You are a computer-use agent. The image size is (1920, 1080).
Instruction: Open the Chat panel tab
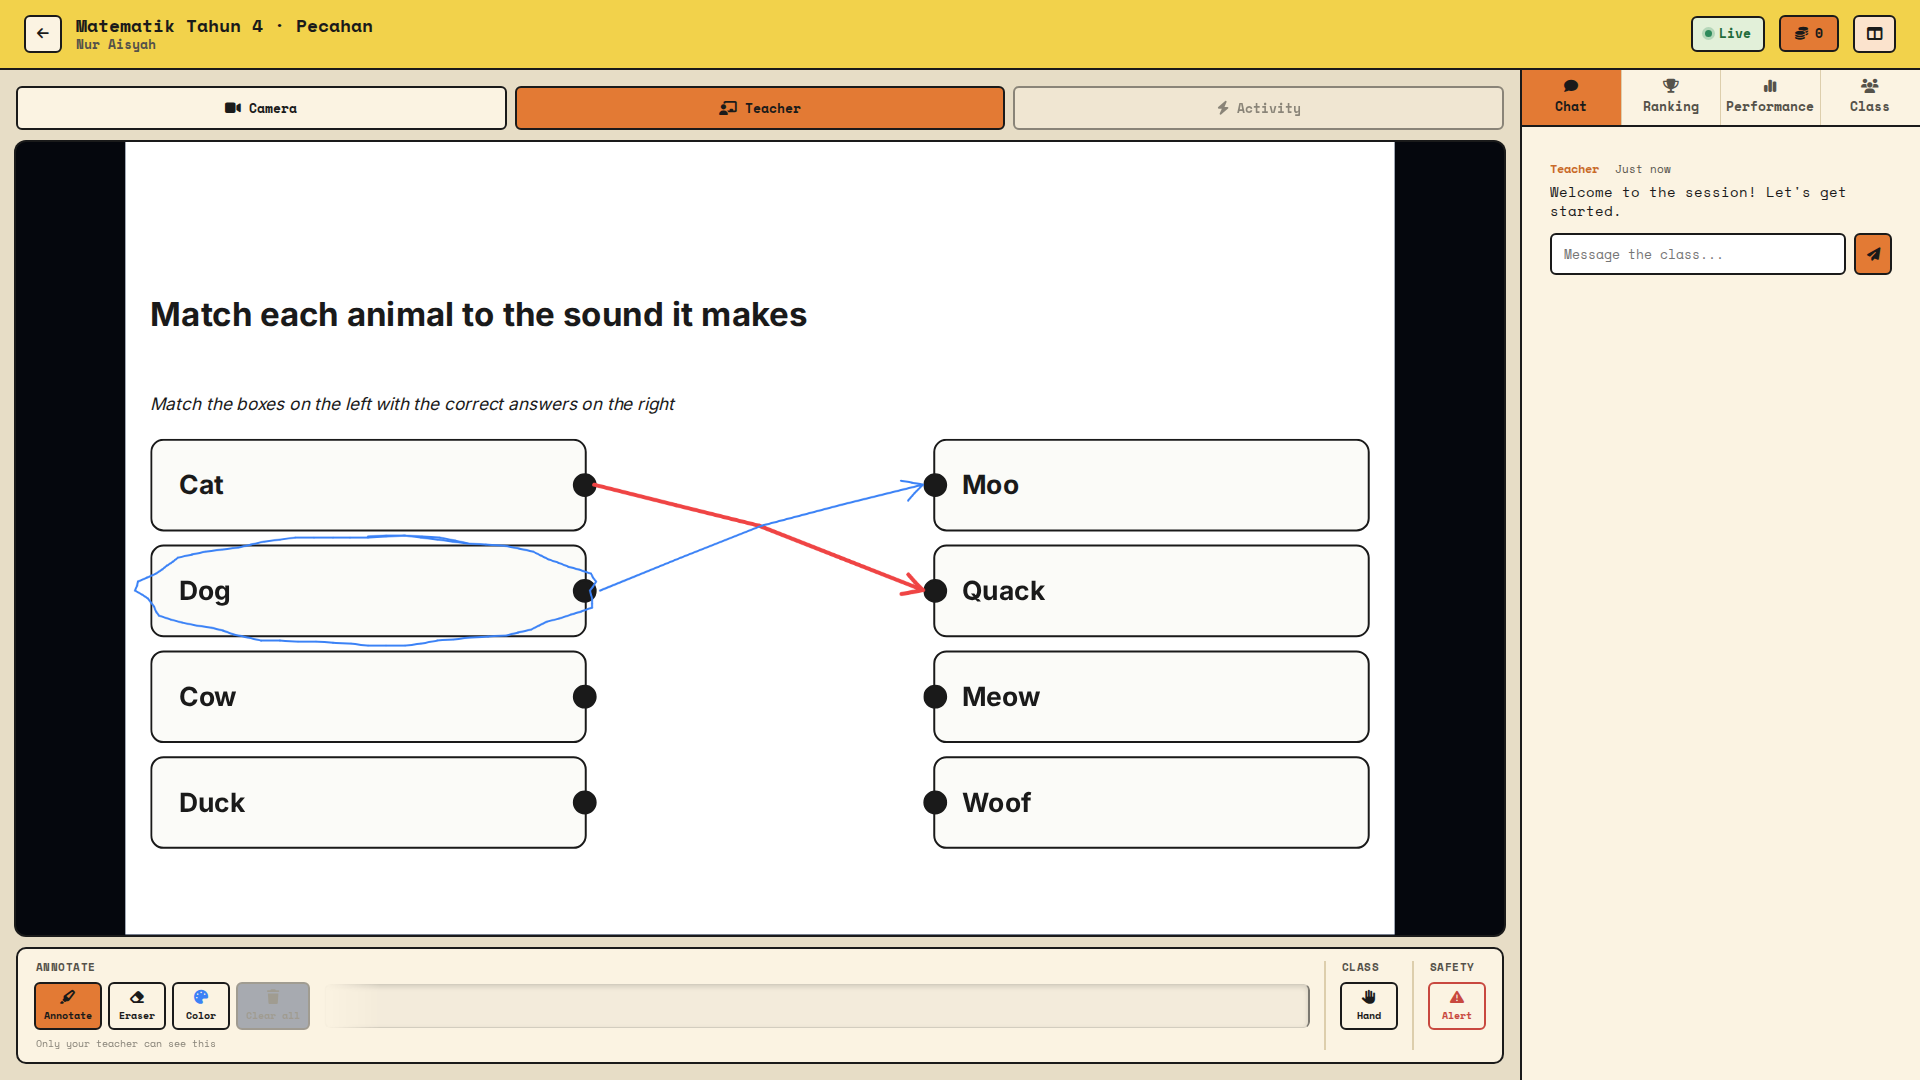(x=1570, y=97)
